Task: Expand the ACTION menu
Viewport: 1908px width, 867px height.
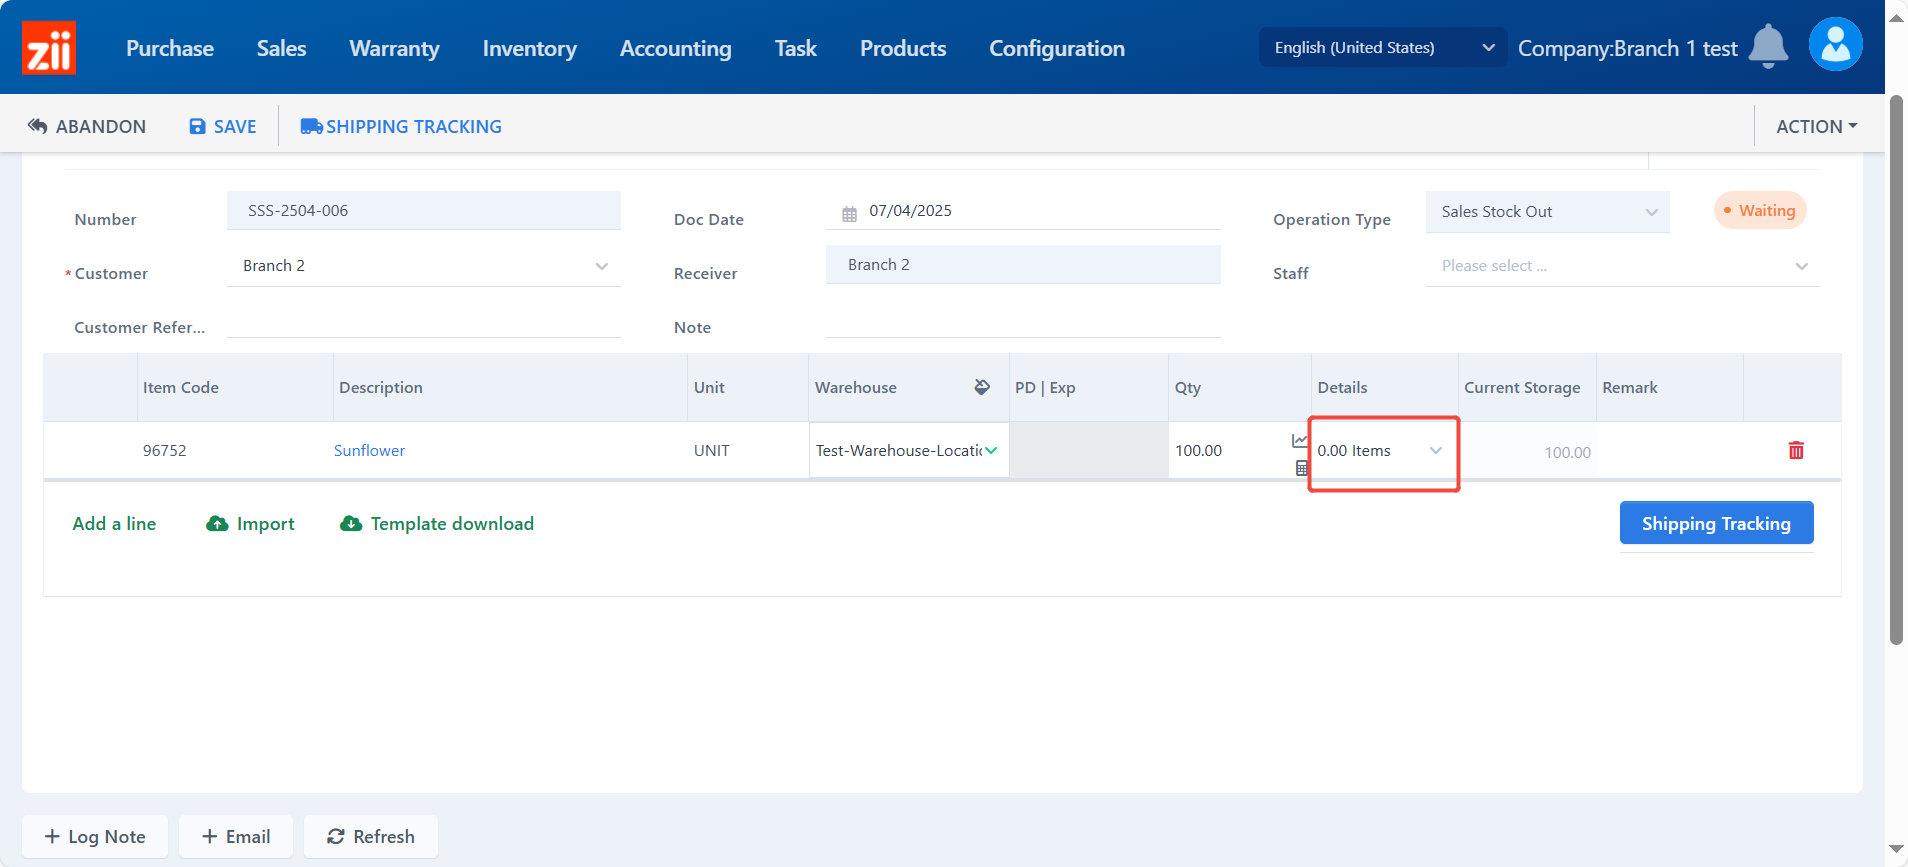Action: coord(1815,127)
